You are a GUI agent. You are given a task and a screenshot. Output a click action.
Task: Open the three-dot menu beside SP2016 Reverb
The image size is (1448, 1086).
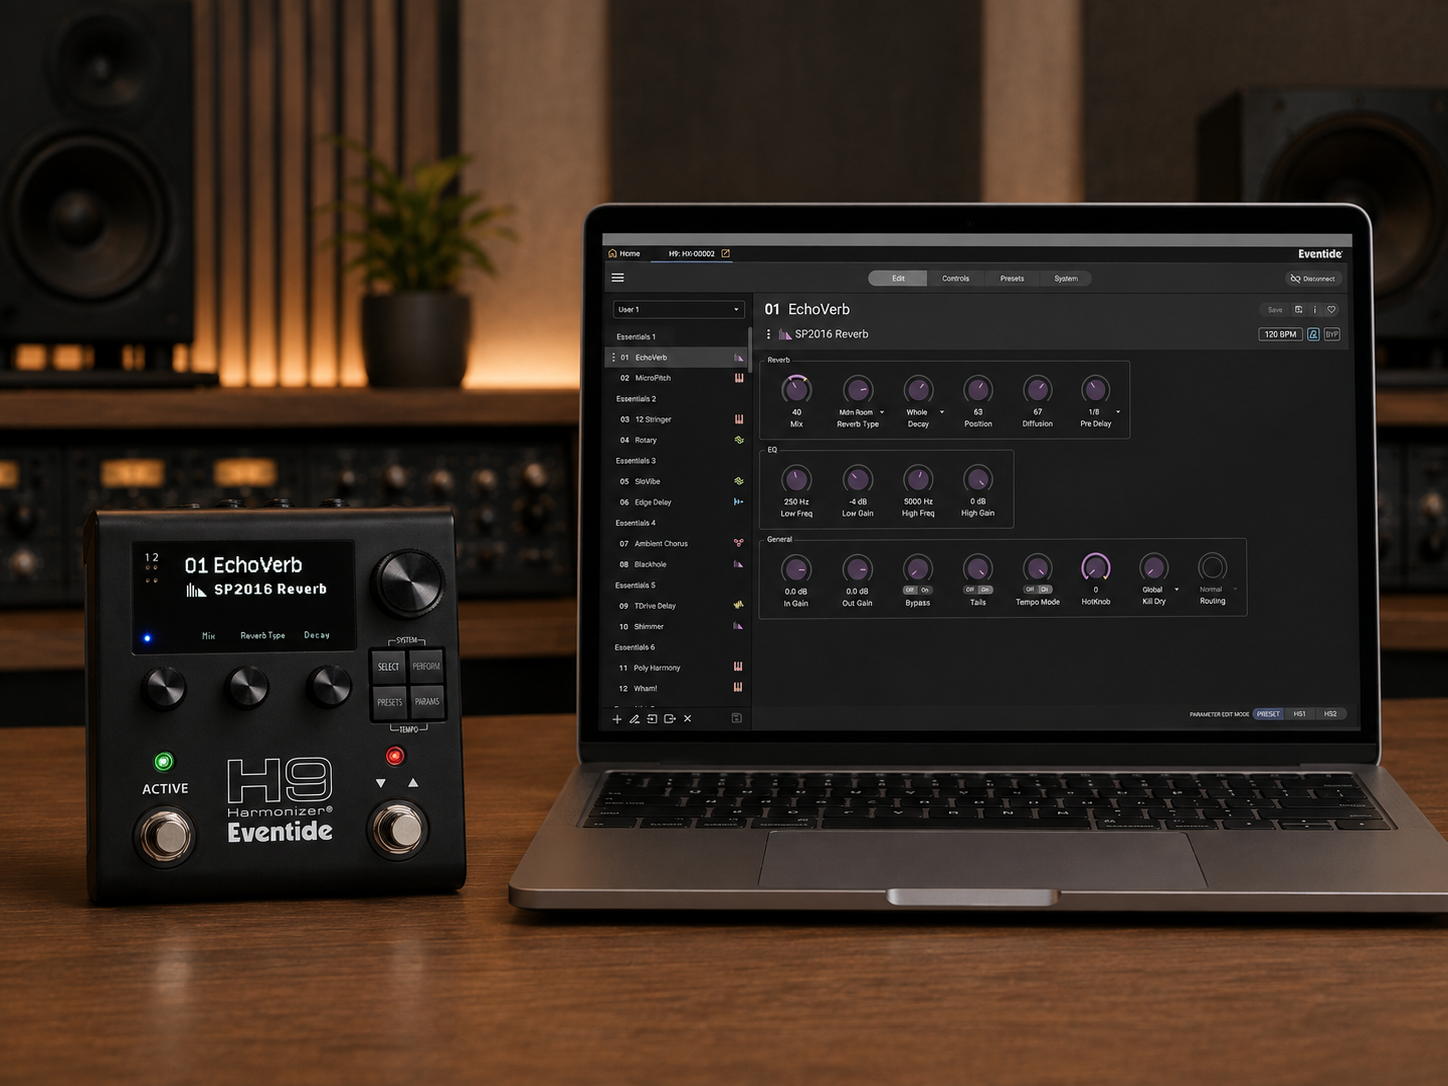click(768, 334)
